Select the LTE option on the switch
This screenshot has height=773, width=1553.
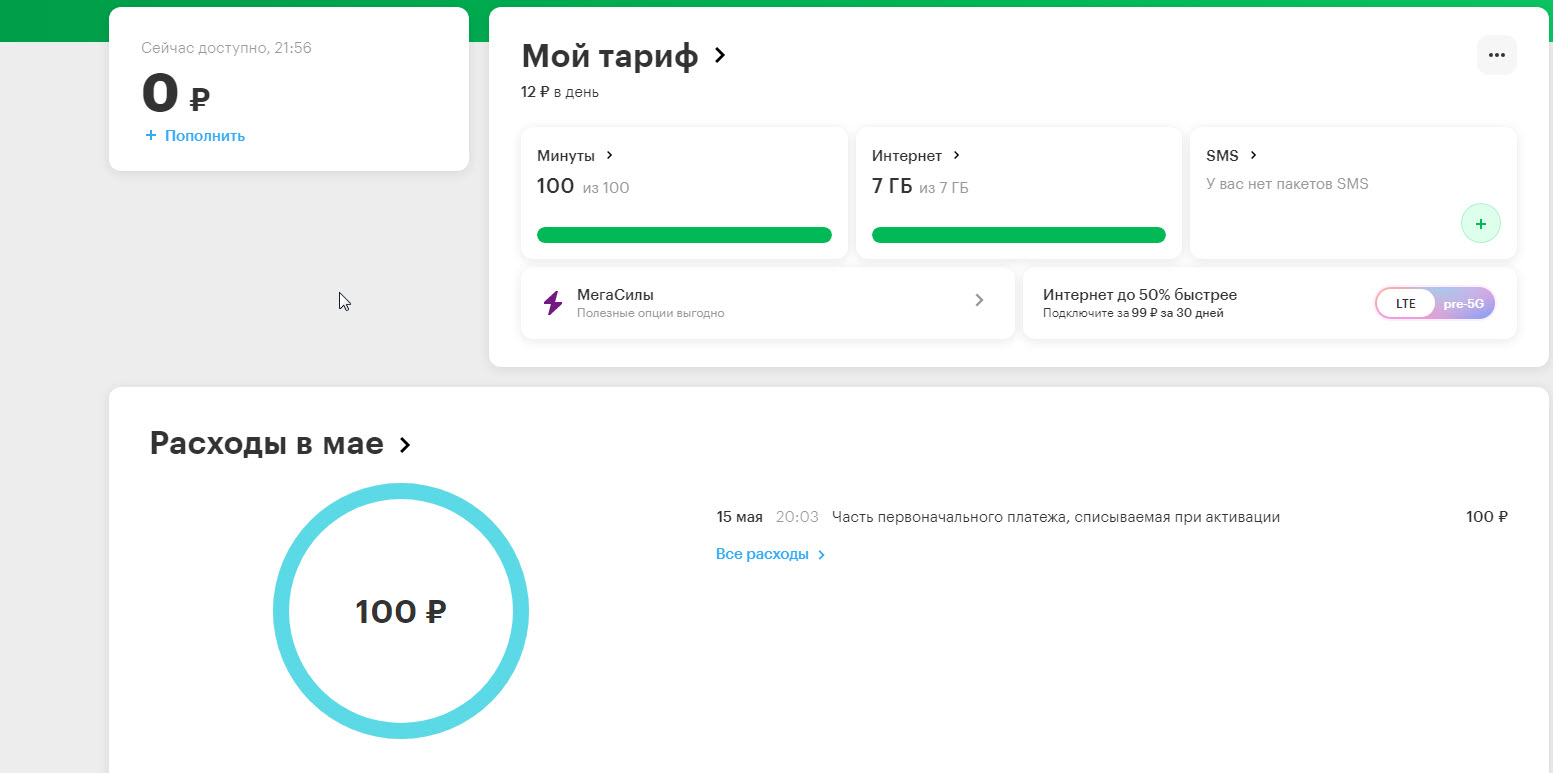(x=1406, y=303)
